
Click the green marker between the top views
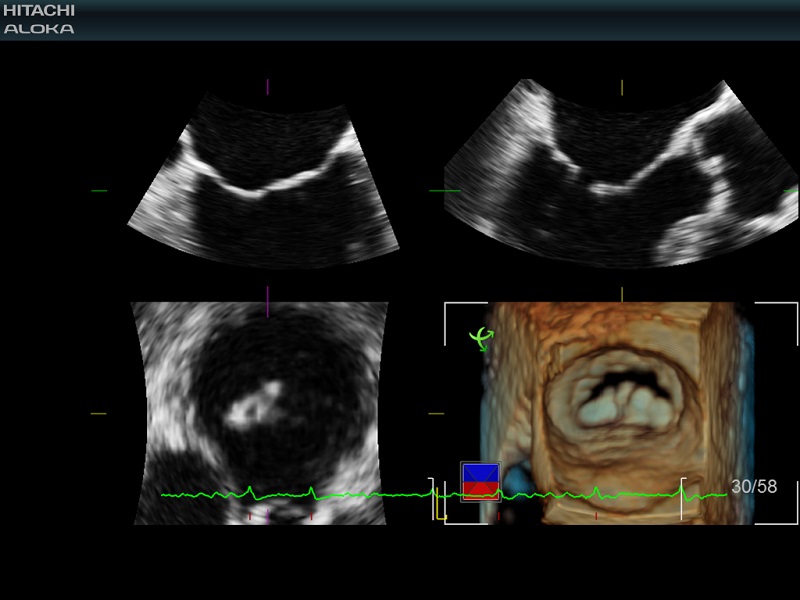(x=443, y=190)
